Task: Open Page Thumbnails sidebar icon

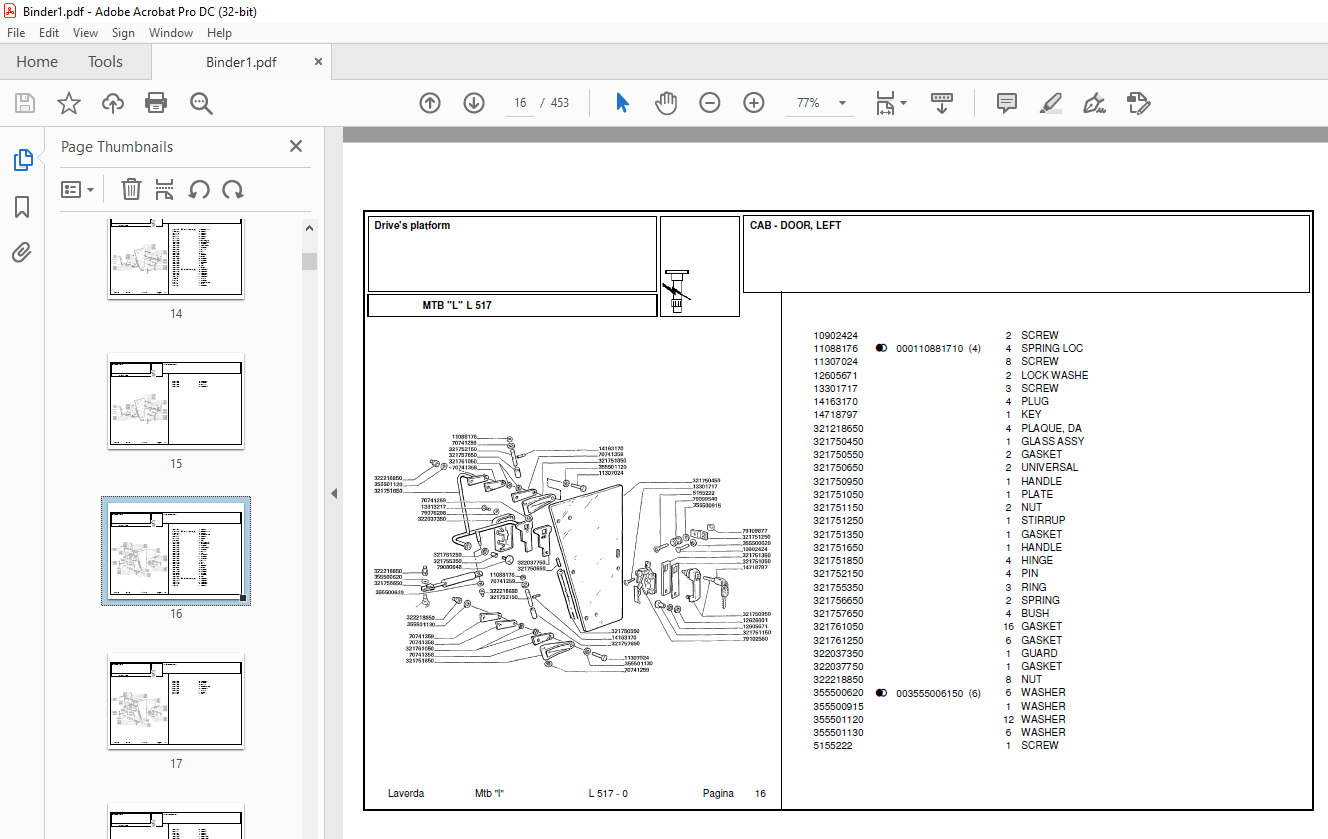Action: (x=22, y=160)
